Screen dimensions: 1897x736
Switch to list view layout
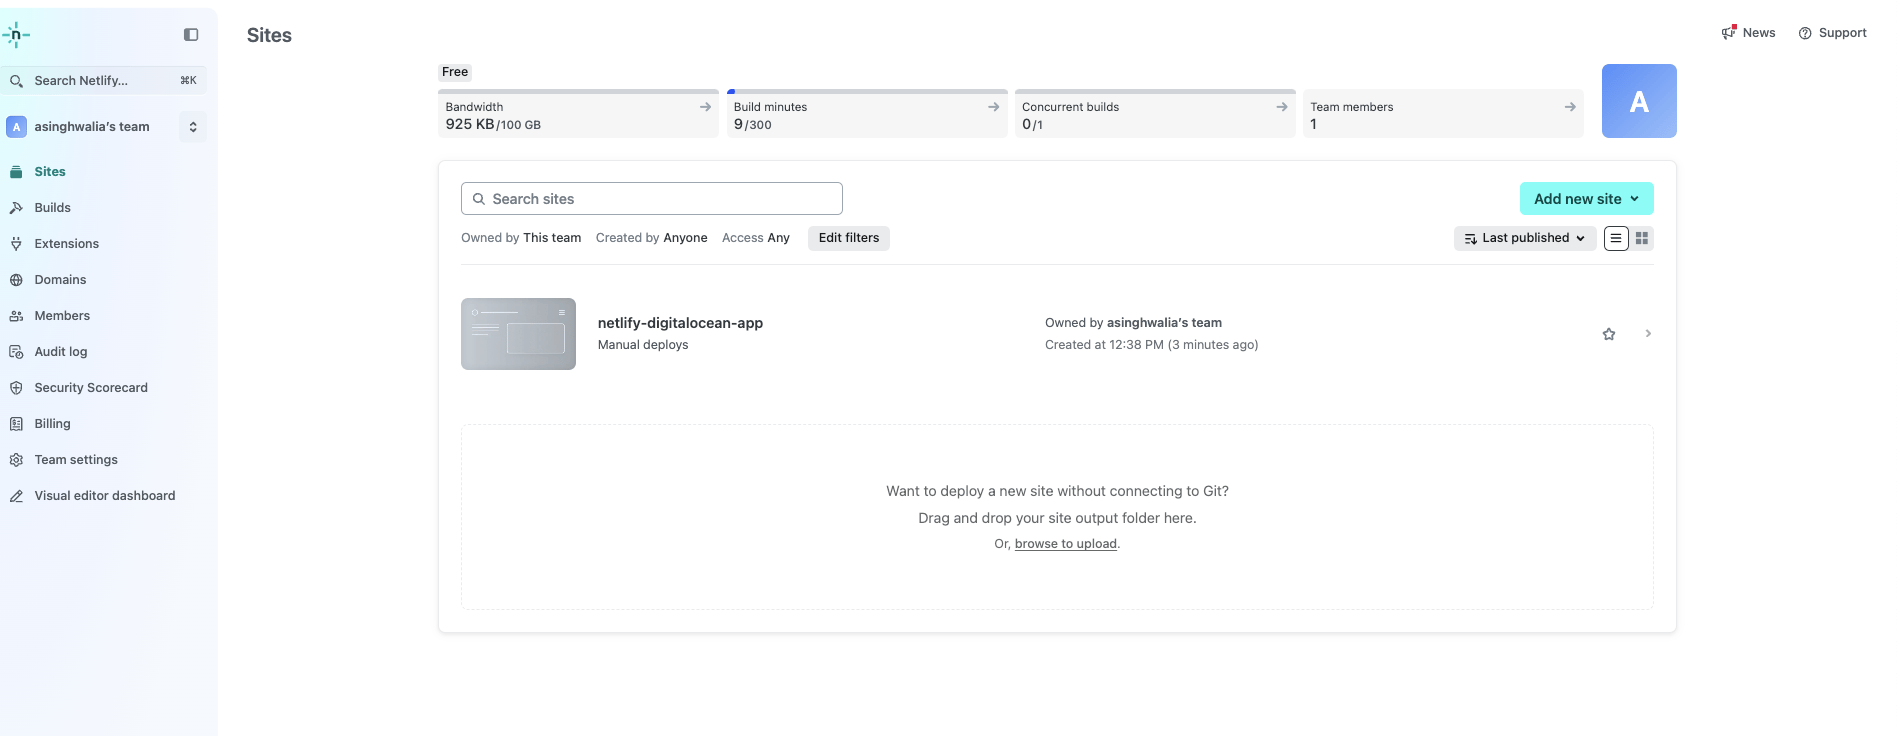[1616, 238]
